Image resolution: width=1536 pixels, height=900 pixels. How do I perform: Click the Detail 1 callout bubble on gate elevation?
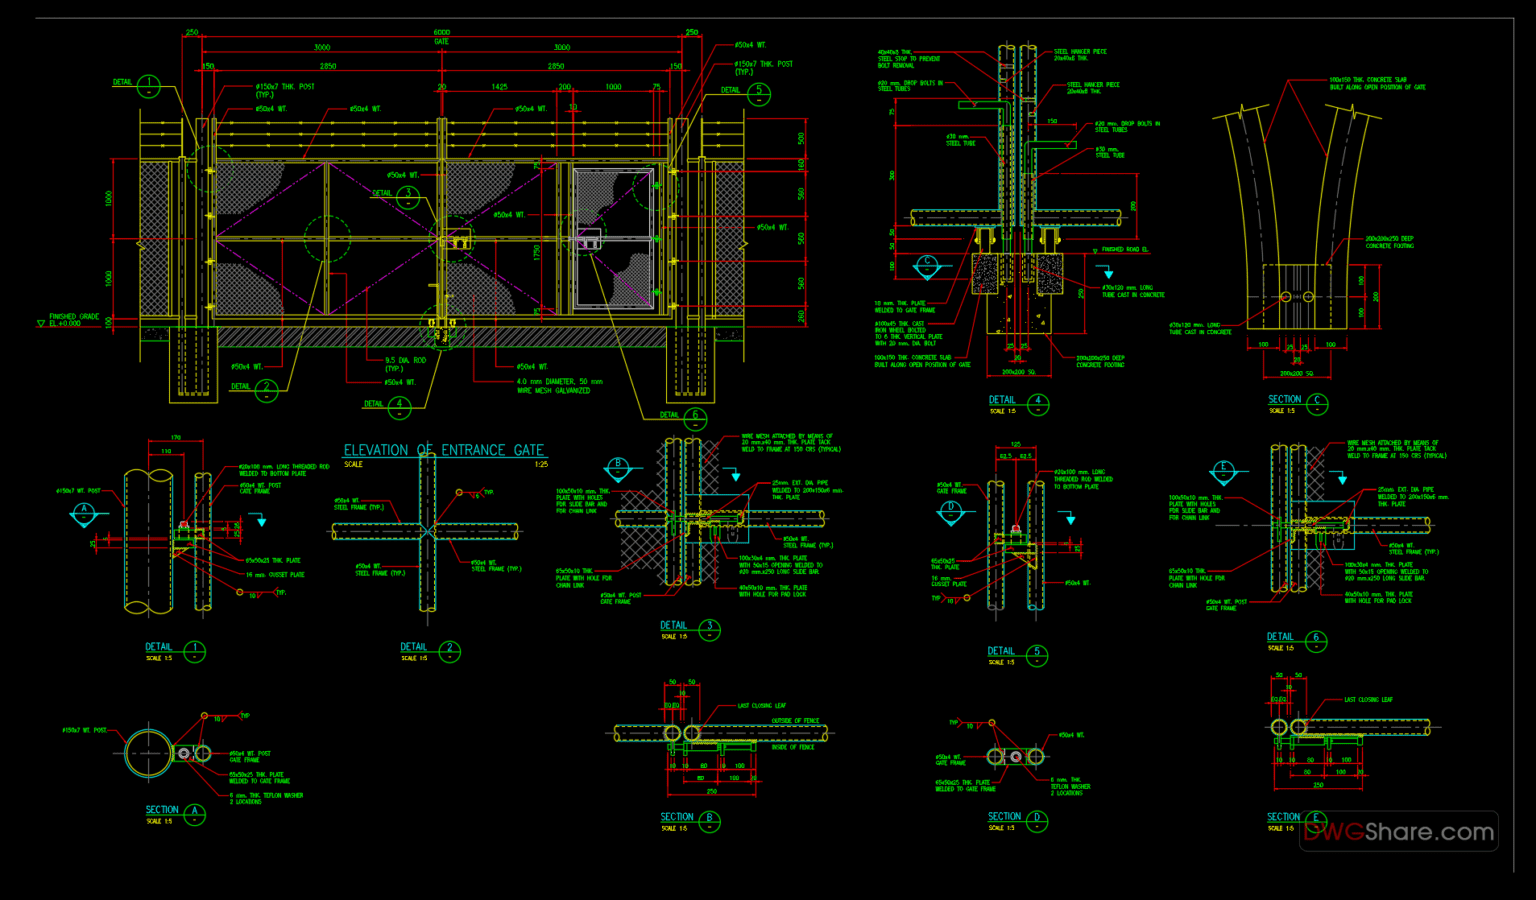(148, 86)
